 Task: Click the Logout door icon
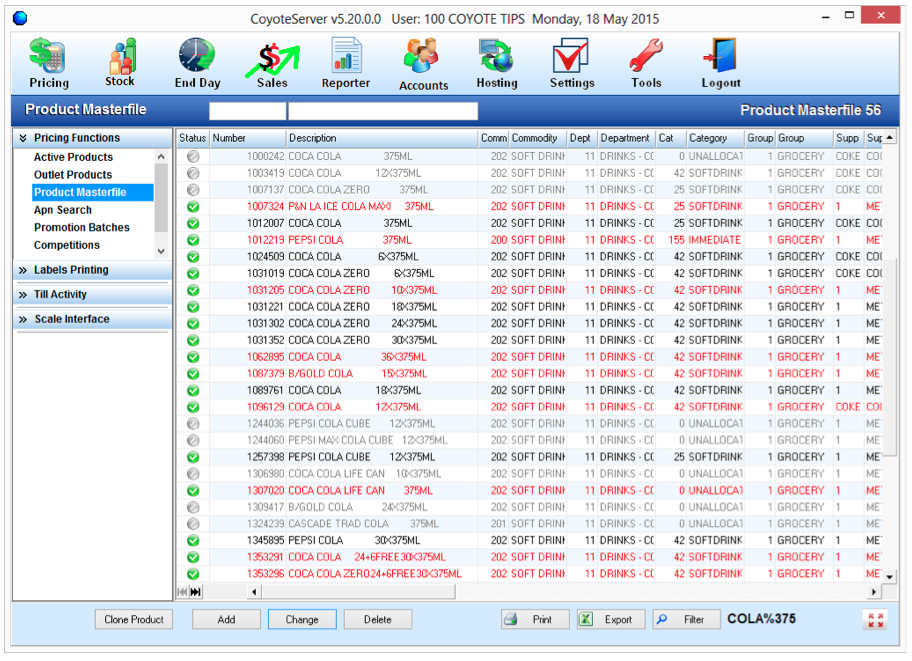721,63
